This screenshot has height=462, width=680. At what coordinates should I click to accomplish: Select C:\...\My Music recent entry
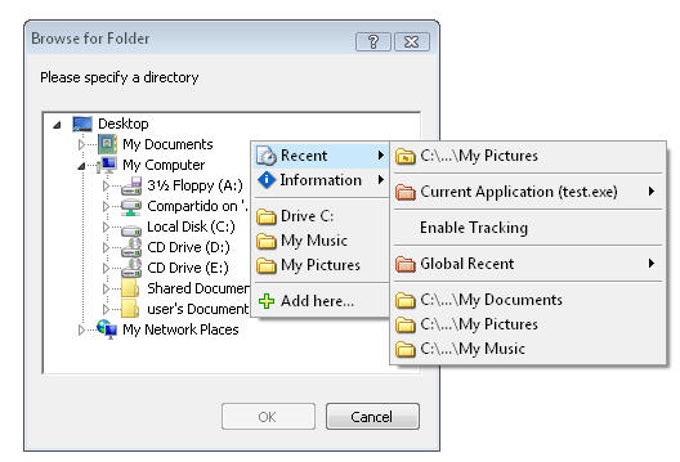click(528, 349)
